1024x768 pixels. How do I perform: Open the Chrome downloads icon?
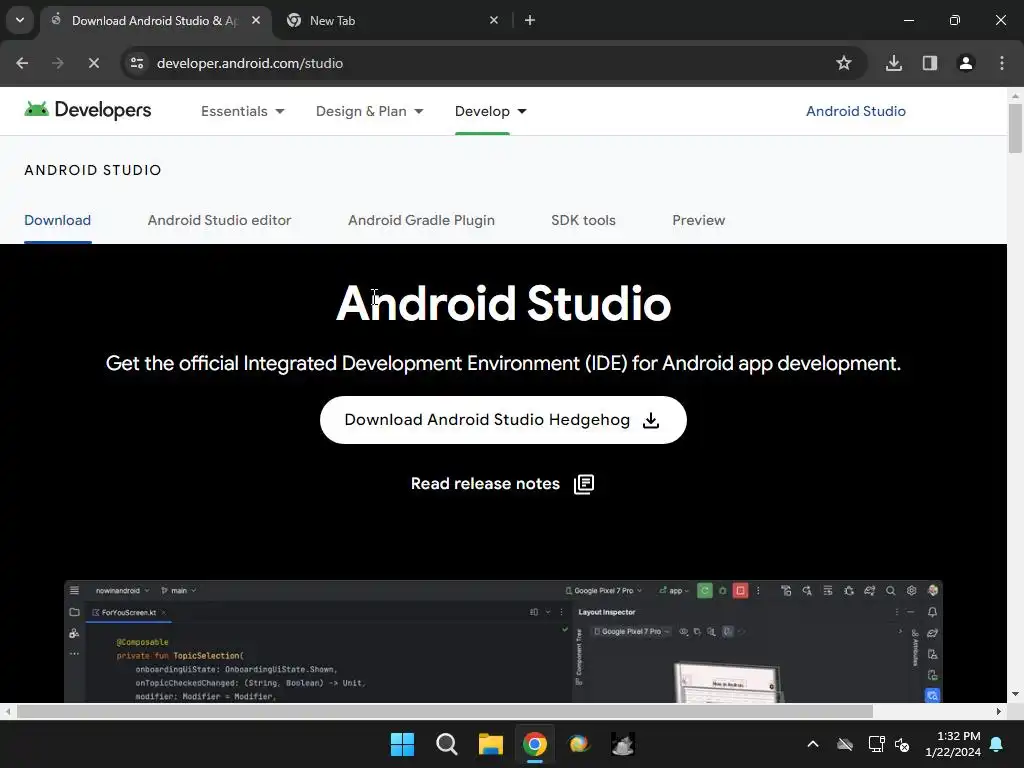(894, 63)
